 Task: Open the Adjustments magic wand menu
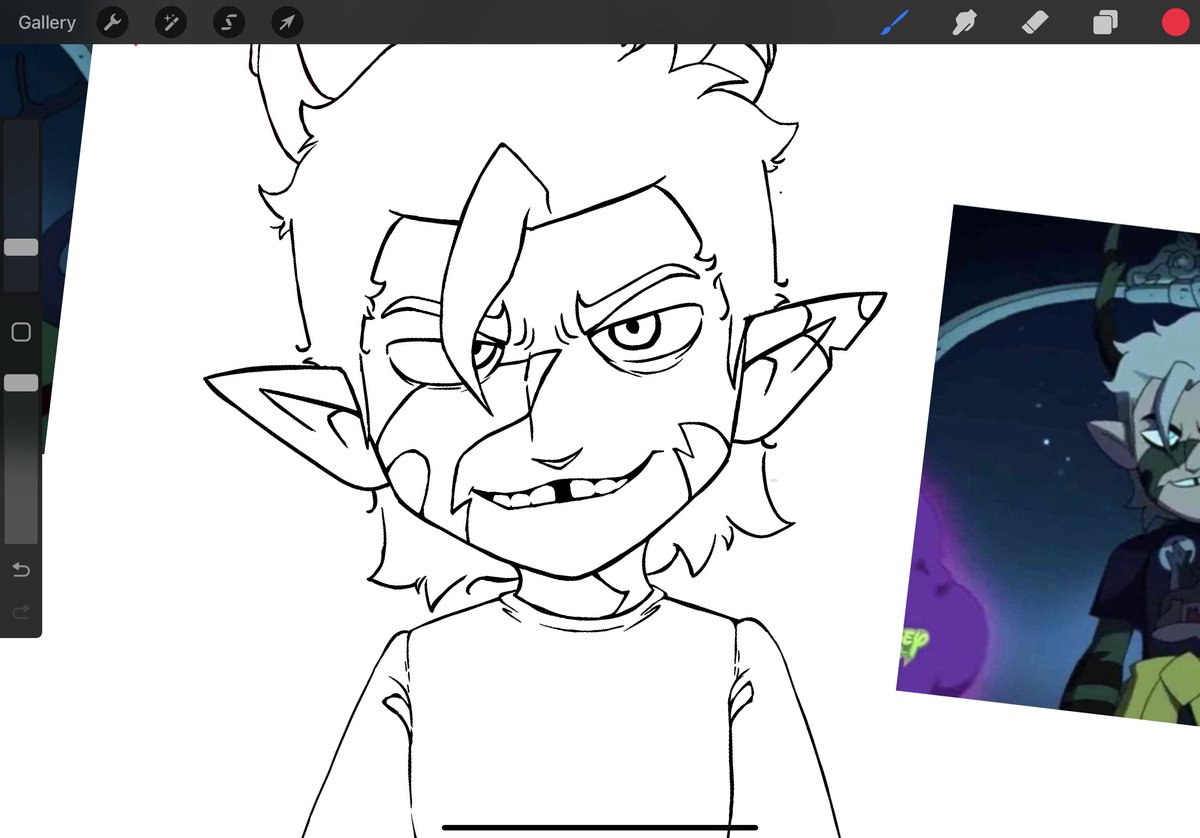(170, 22)
